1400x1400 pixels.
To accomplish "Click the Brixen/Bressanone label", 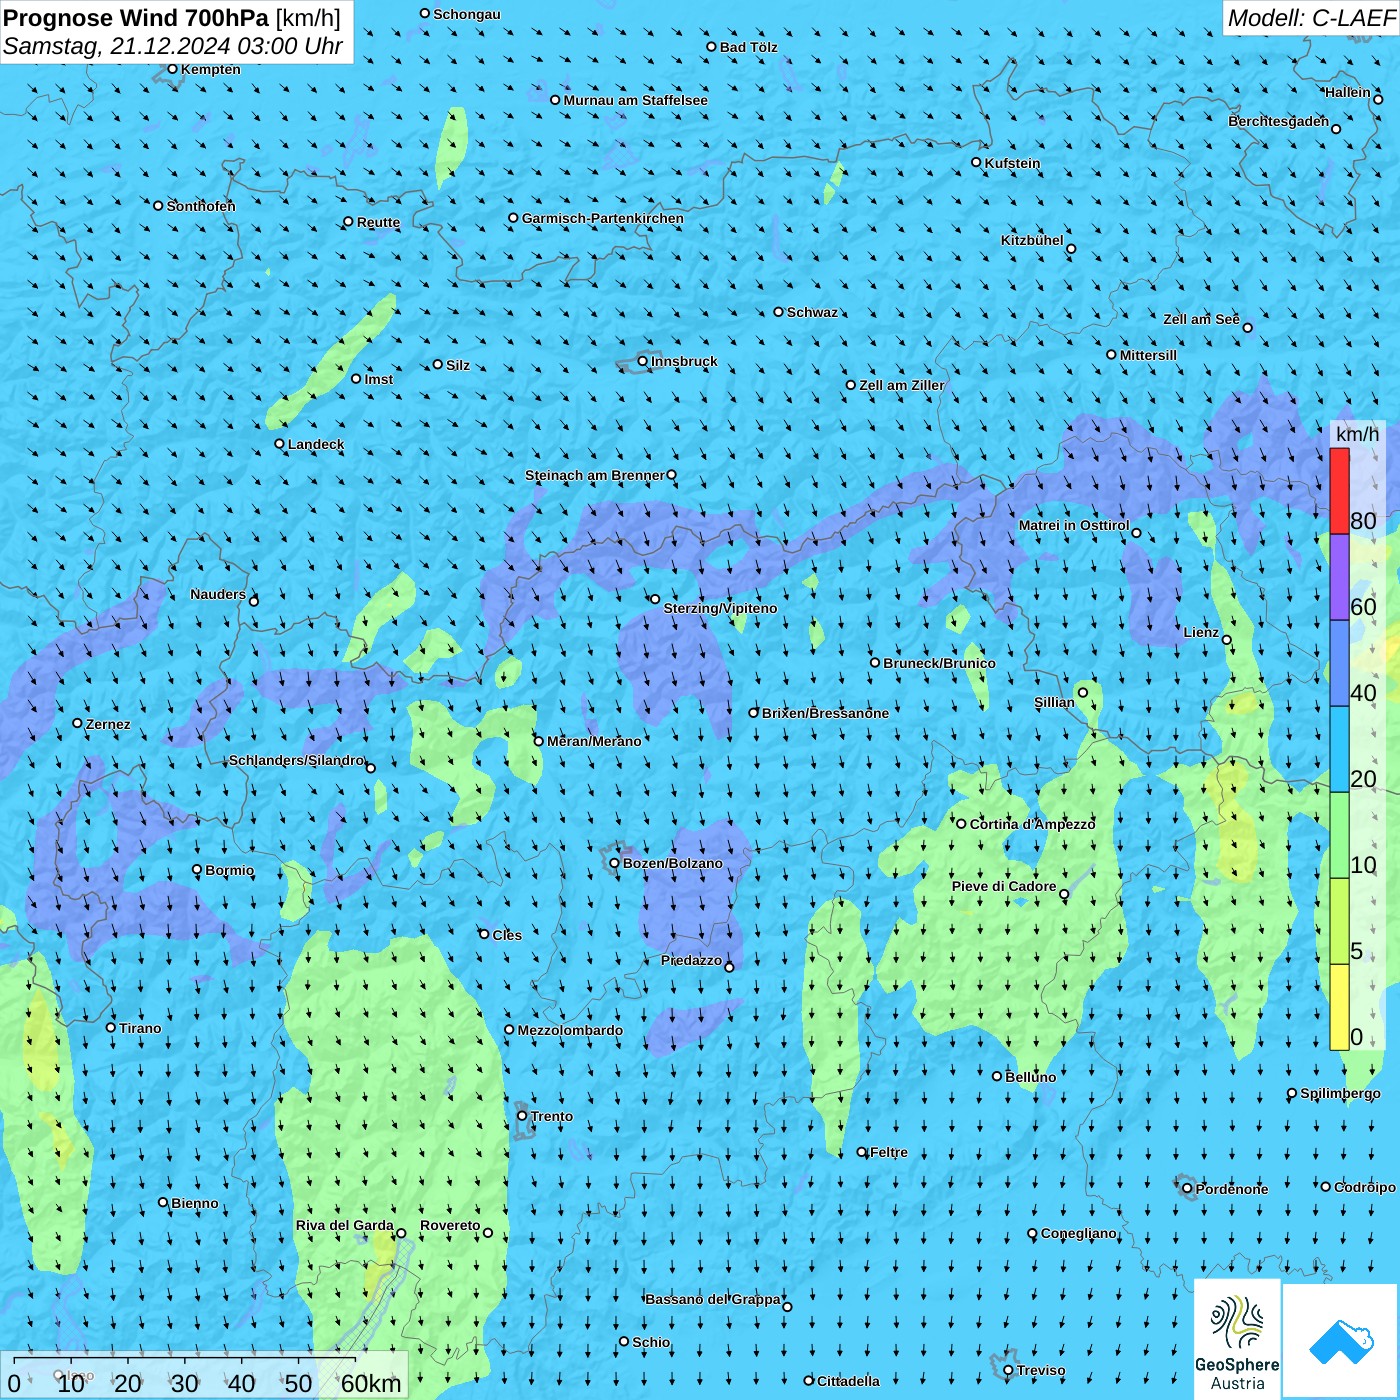I will pos(825,713).
